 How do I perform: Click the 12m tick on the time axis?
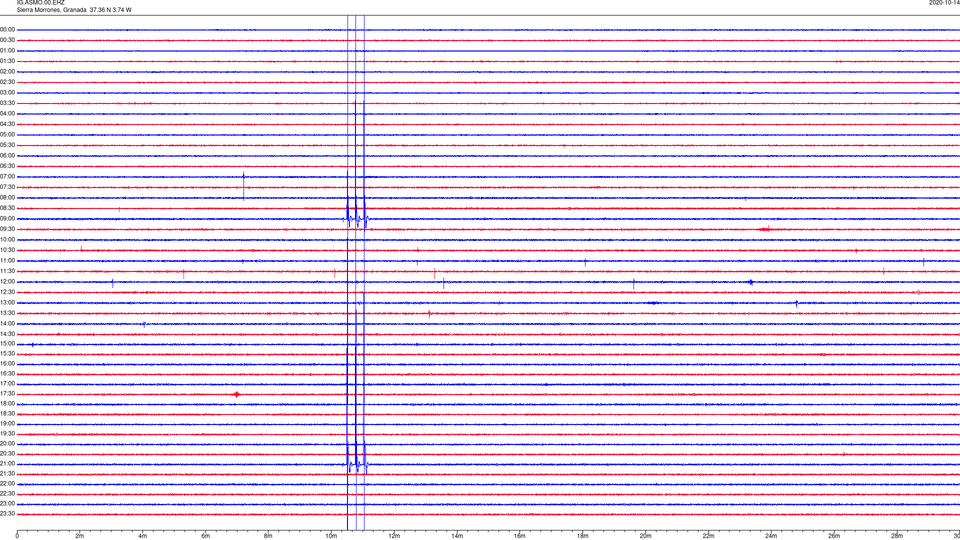coord(394,536)
